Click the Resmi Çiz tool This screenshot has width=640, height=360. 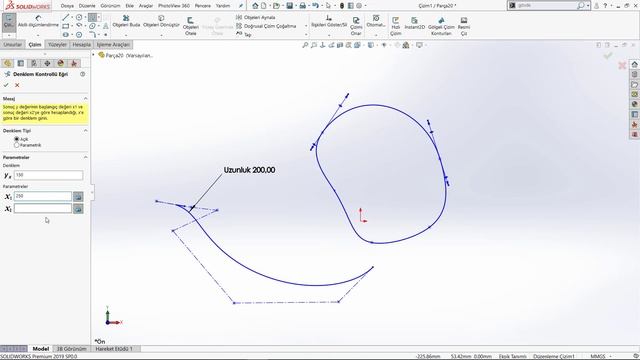pyautogui.click(x=464, y=26)
